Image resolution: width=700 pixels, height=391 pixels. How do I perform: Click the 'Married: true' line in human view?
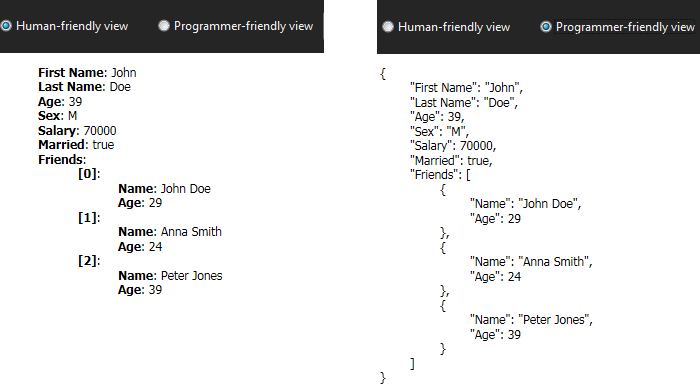click(76, 145)
